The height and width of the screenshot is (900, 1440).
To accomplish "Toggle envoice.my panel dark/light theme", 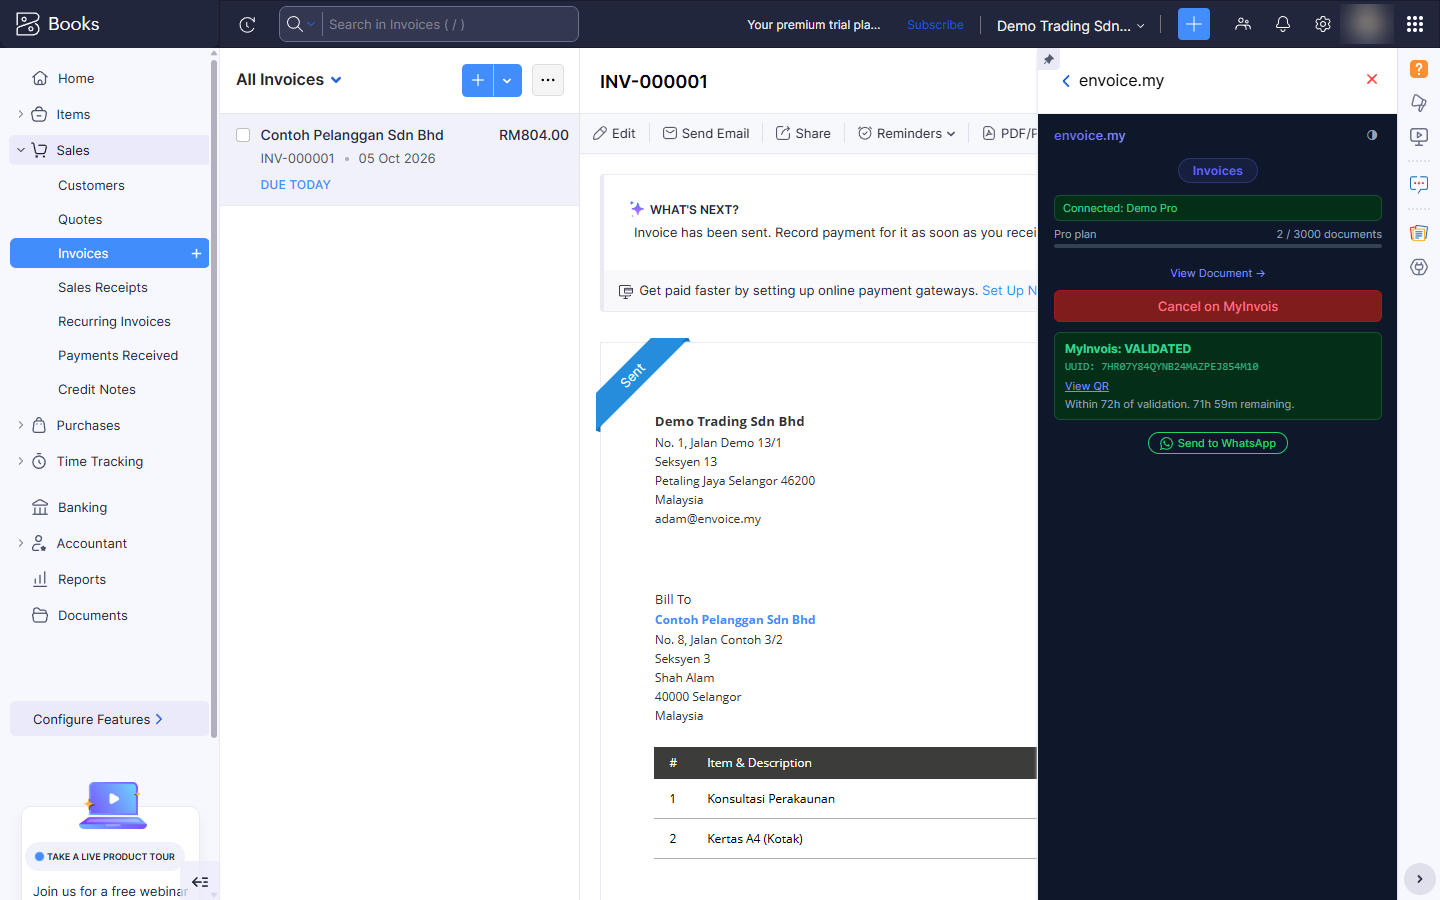I will [x=1372, y=135].
